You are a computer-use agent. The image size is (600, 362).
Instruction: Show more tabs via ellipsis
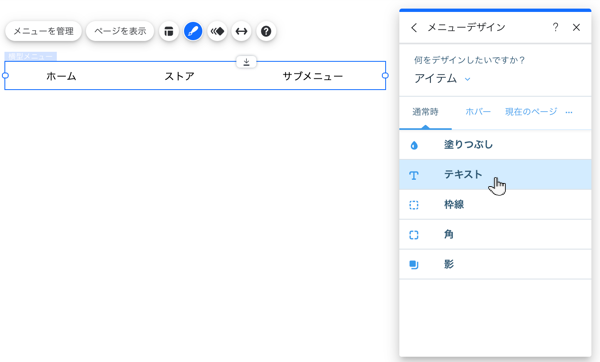pos(569,112)
